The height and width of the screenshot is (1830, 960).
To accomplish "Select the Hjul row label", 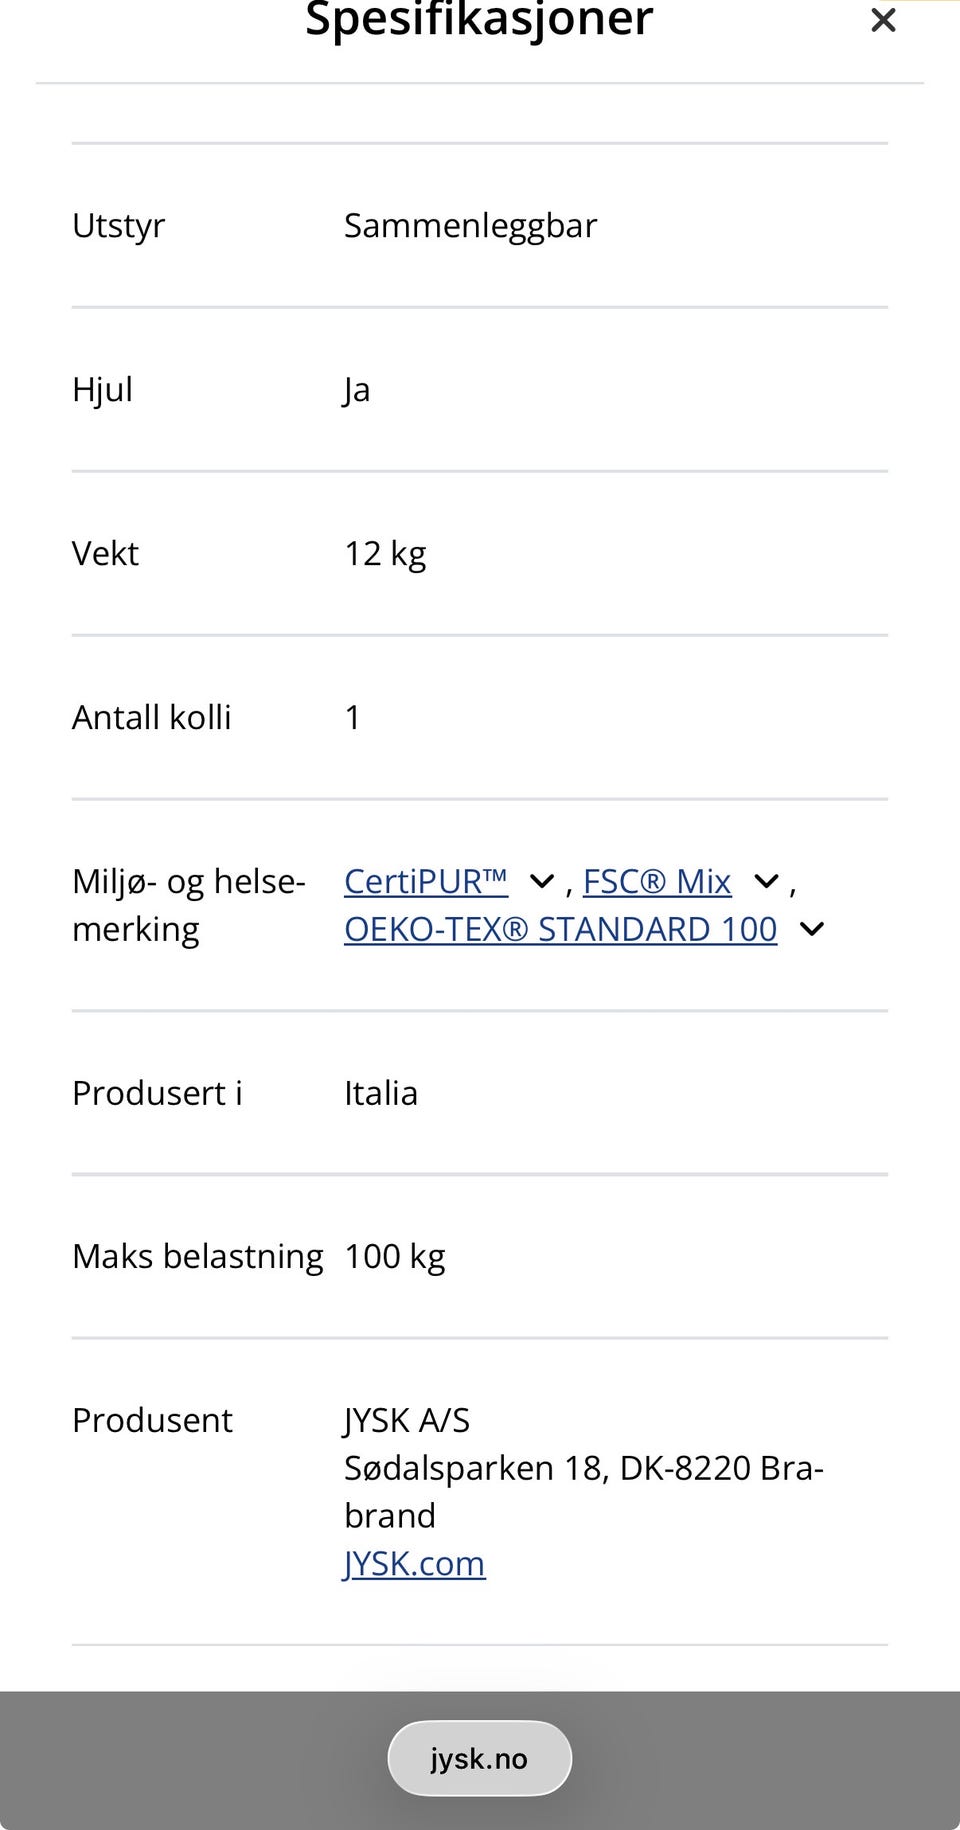I will [x=102, y=390].
